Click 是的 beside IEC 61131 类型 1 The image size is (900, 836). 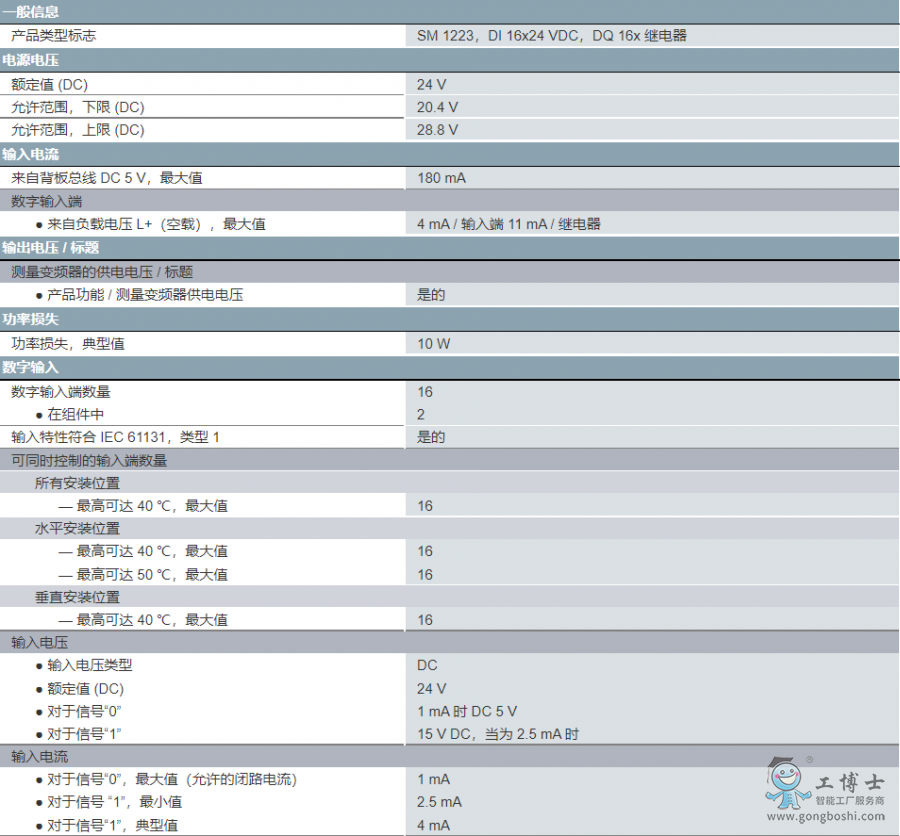pyautogui.click(x=431, y=437)
